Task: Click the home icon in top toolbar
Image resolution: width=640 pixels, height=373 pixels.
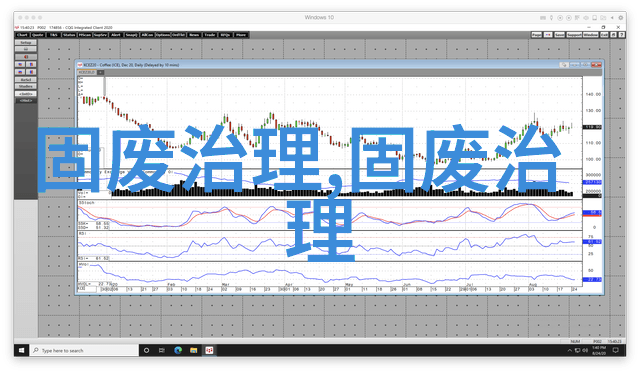Action: coord(613,35)
